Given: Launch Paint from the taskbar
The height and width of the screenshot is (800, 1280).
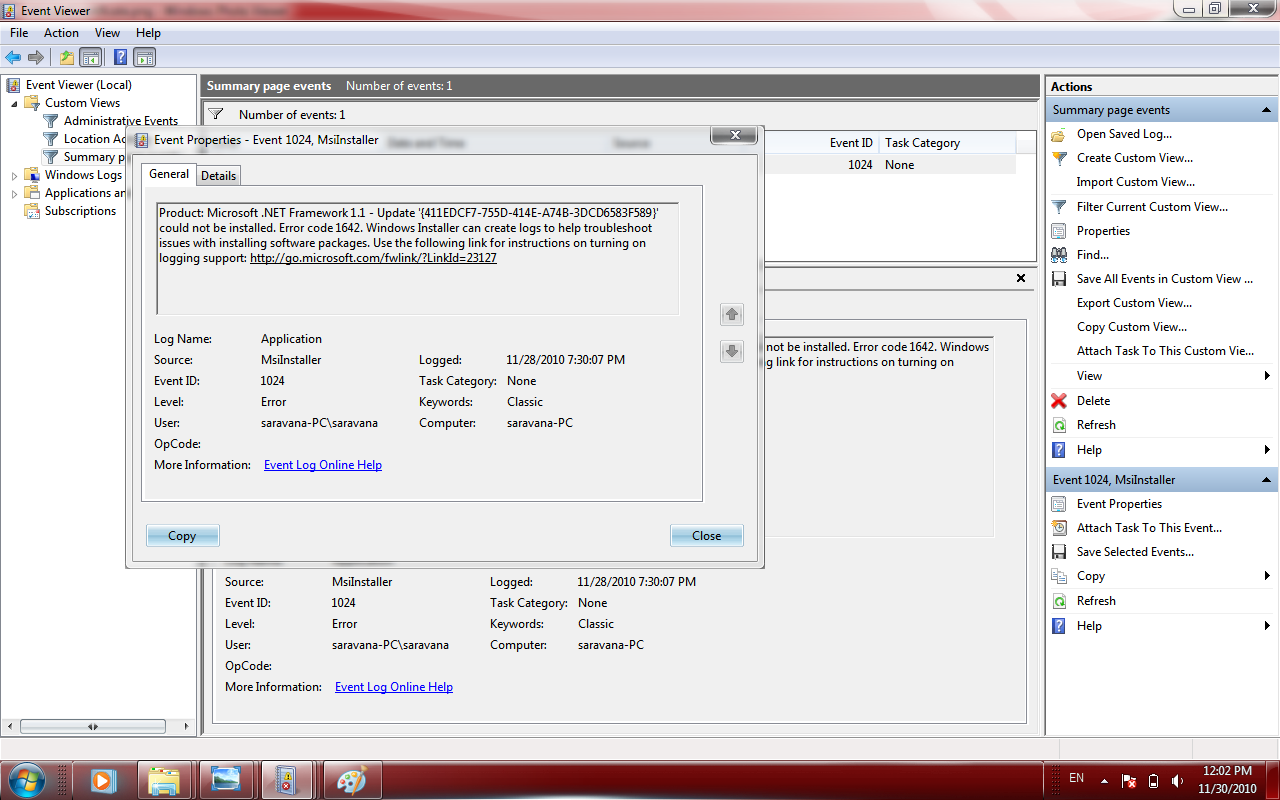Looking at the screenshot, I should (351, 779).
